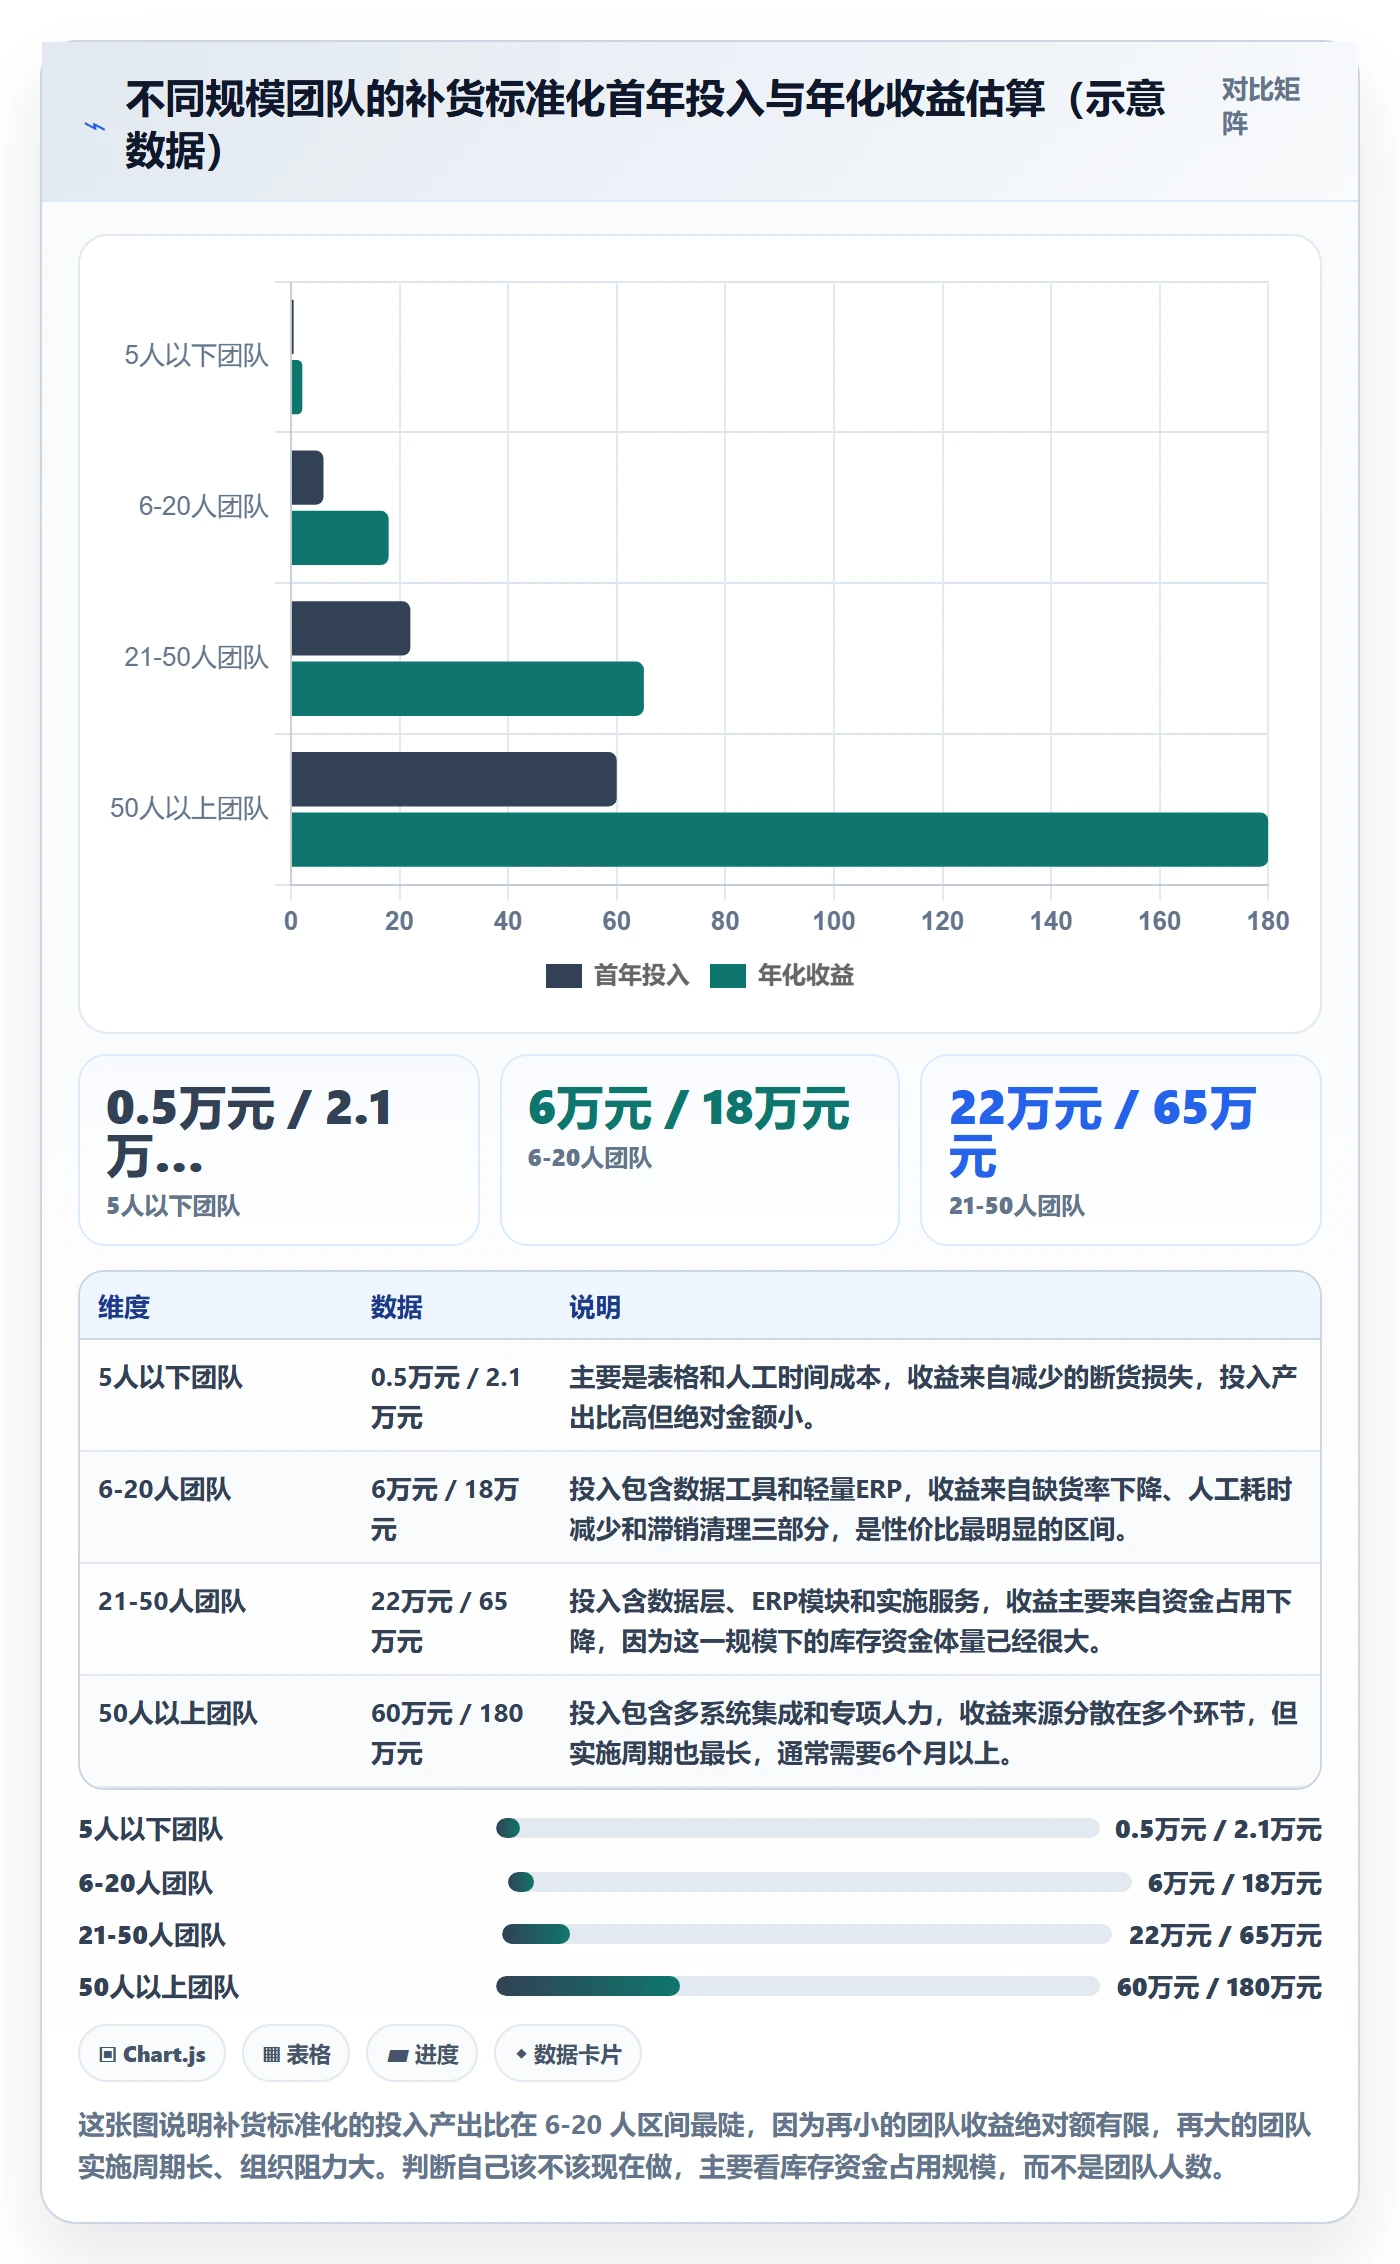Toggle the 年化收益 legend color box

(x=728, y=976)
